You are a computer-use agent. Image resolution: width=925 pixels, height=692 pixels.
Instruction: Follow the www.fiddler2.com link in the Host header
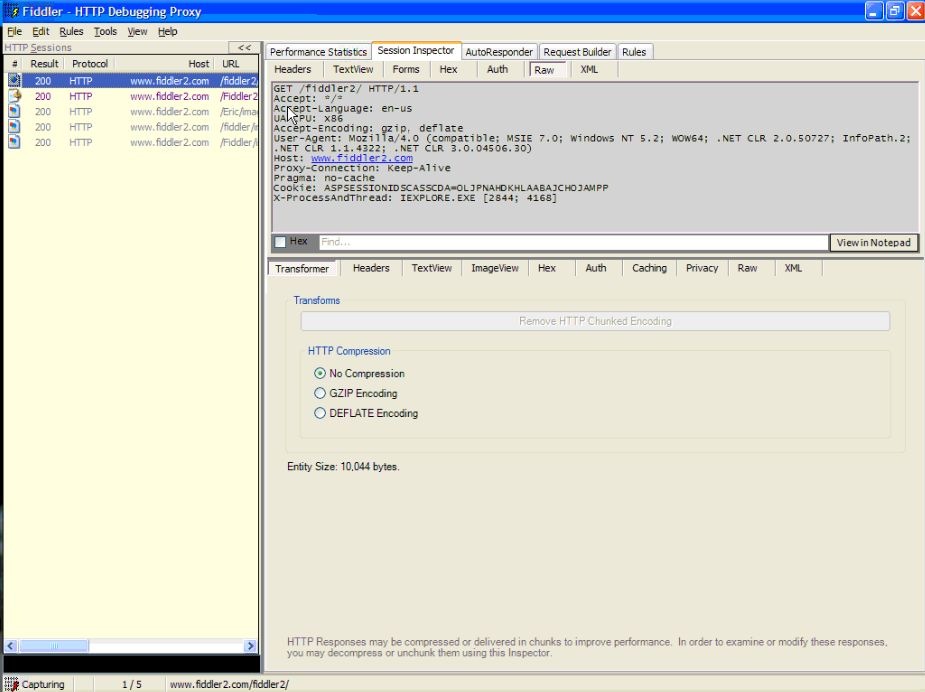coord(362,158)
